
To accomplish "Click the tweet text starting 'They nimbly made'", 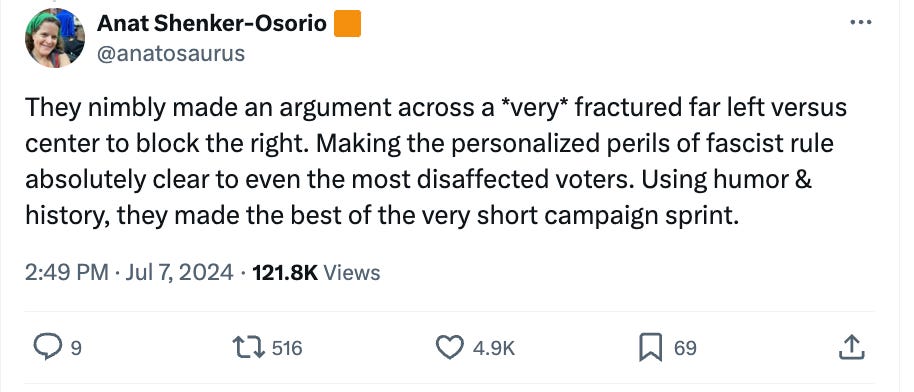I will click(435, 162).
